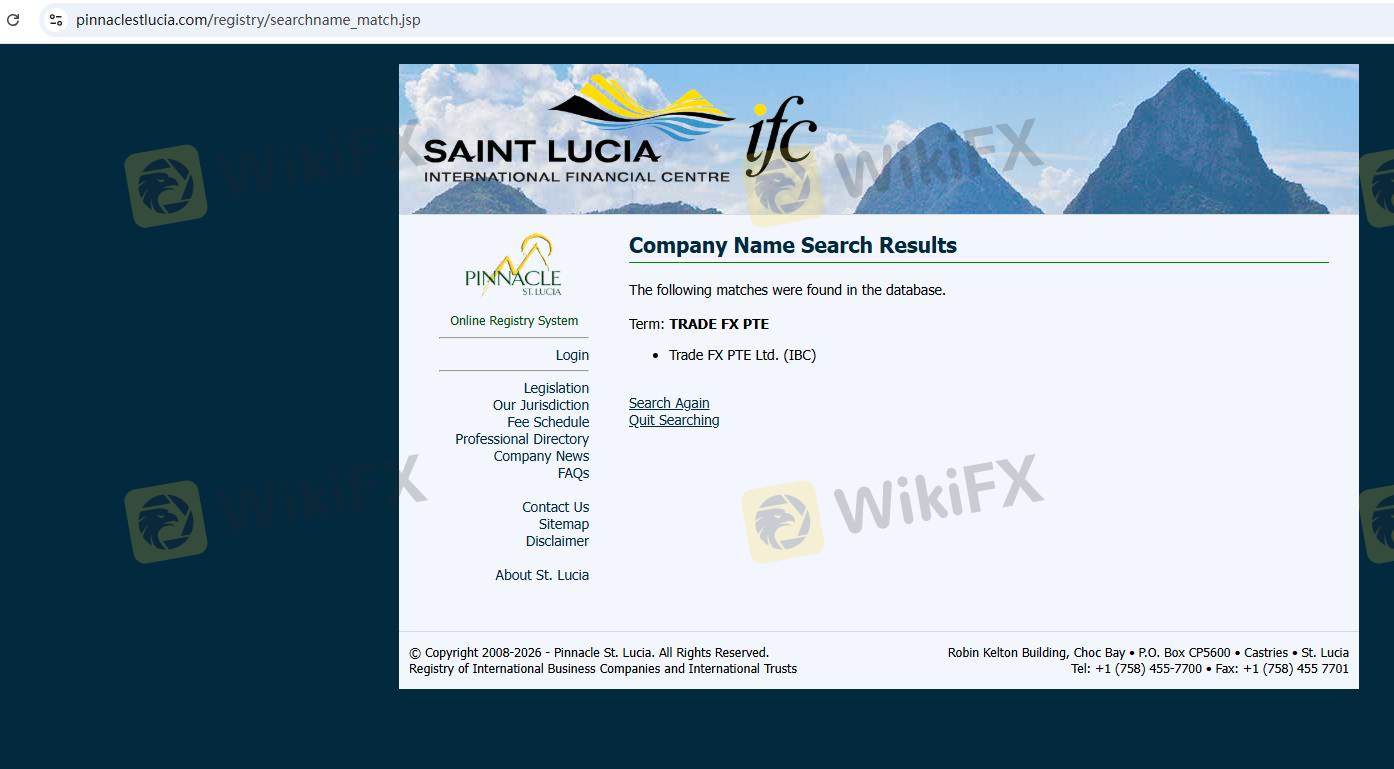Open Our Jurisdiction in sidebar menu

[541, 405]
